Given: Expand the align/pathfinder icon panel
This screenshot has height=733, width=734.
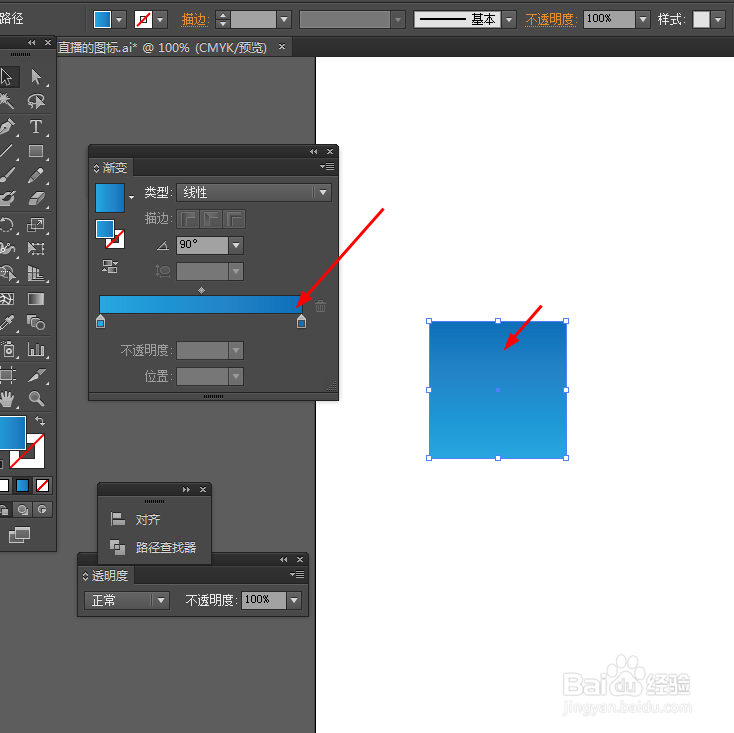Looking at the screenshot, I should tap(186, 490).
